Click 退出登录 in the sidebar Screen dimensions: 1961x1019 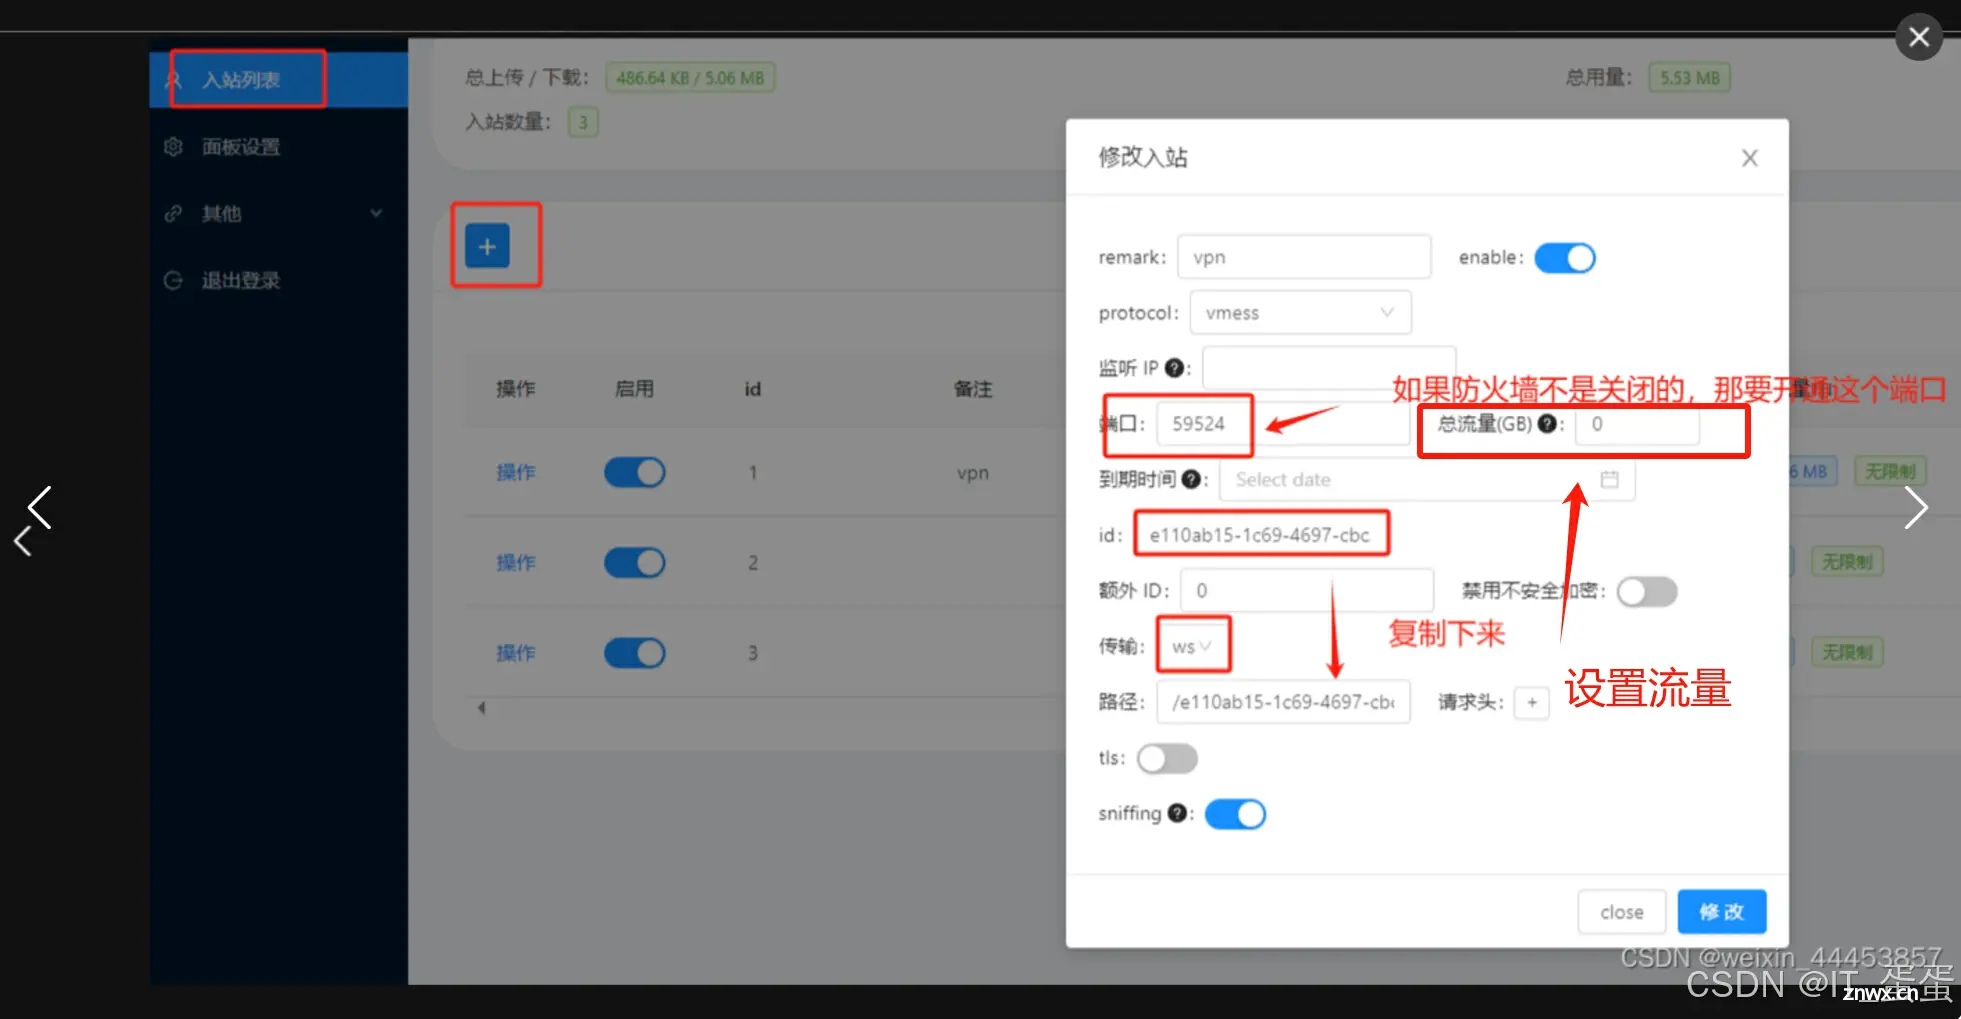241,280
